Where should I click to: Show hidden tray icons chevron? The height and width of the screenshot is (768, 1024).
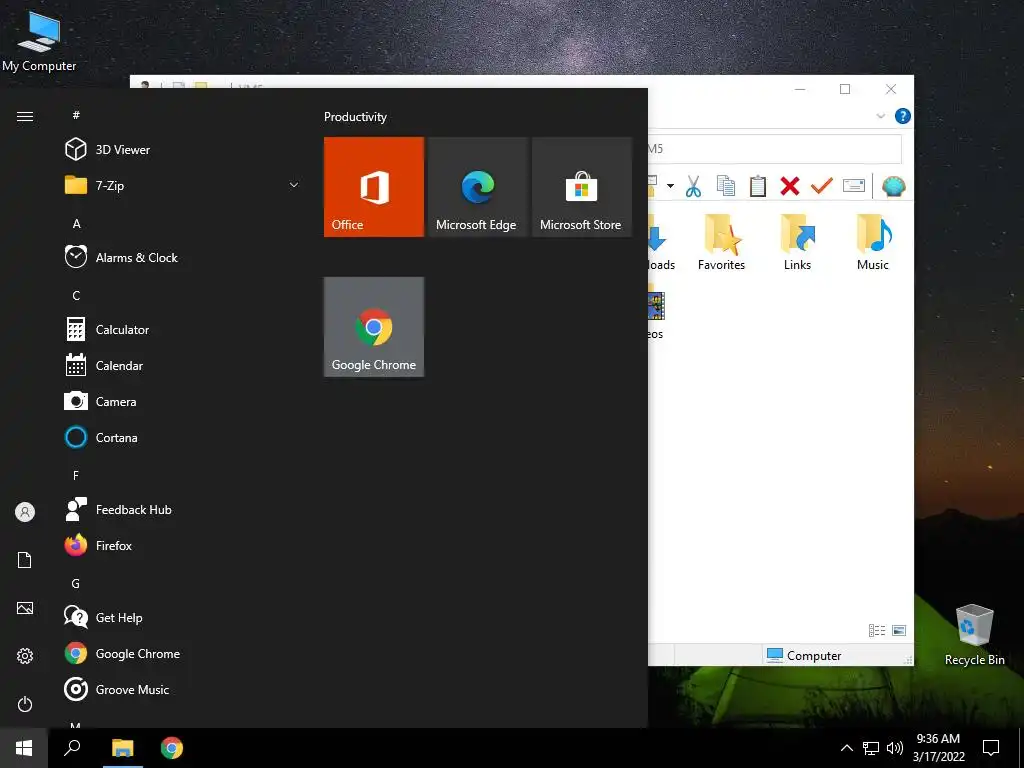(x=846, y=748)
